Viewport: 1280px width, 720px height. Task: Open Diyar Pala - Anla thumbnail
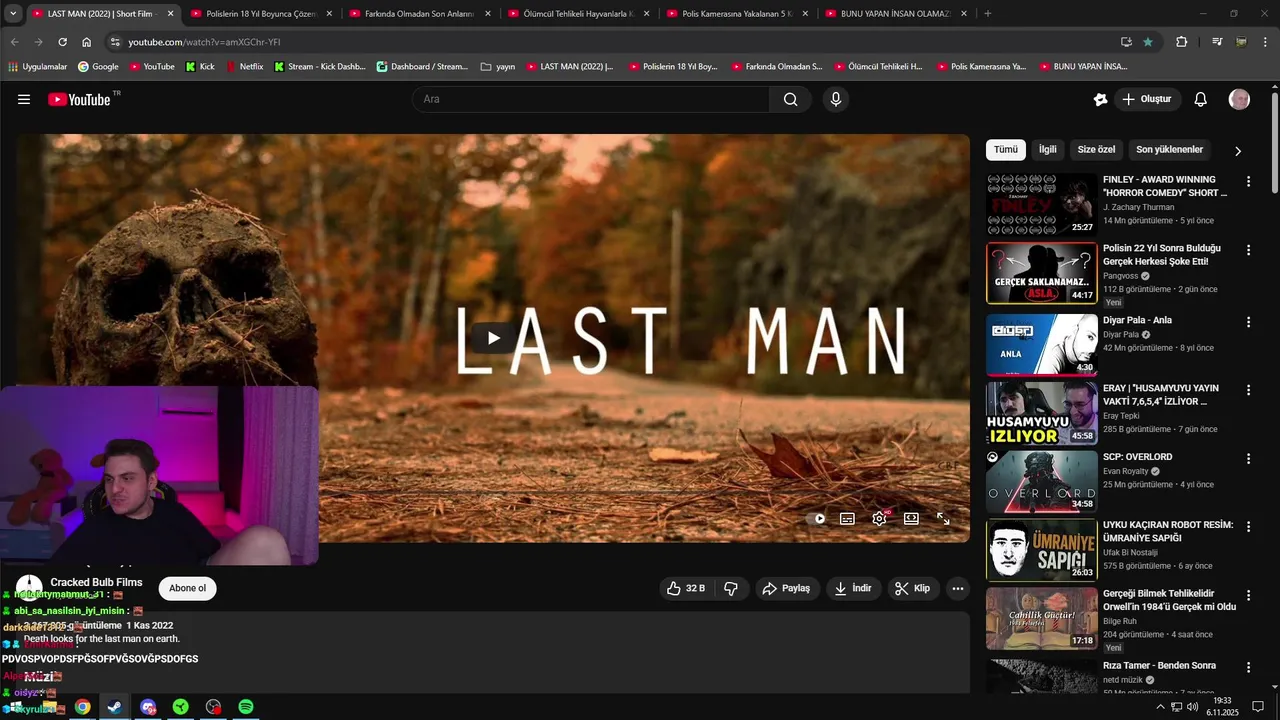[x=1041, y=345]
